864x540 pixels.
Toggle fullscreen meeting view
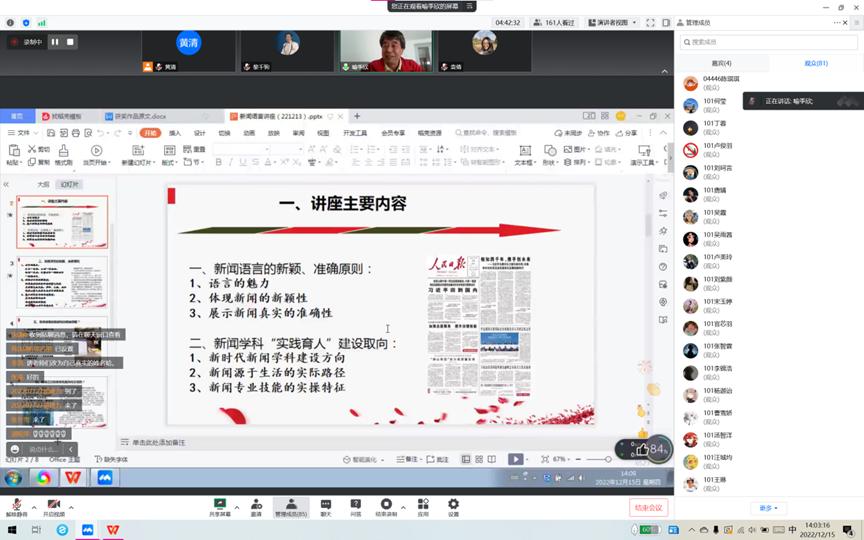[650, 22]
